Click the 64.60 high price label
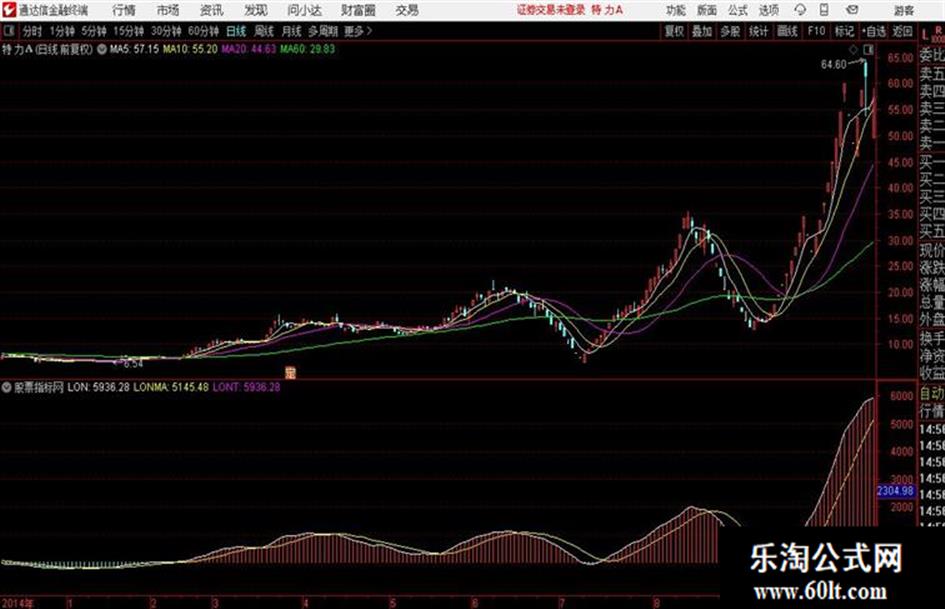945x609 pixels. click(x=834, y=65)
